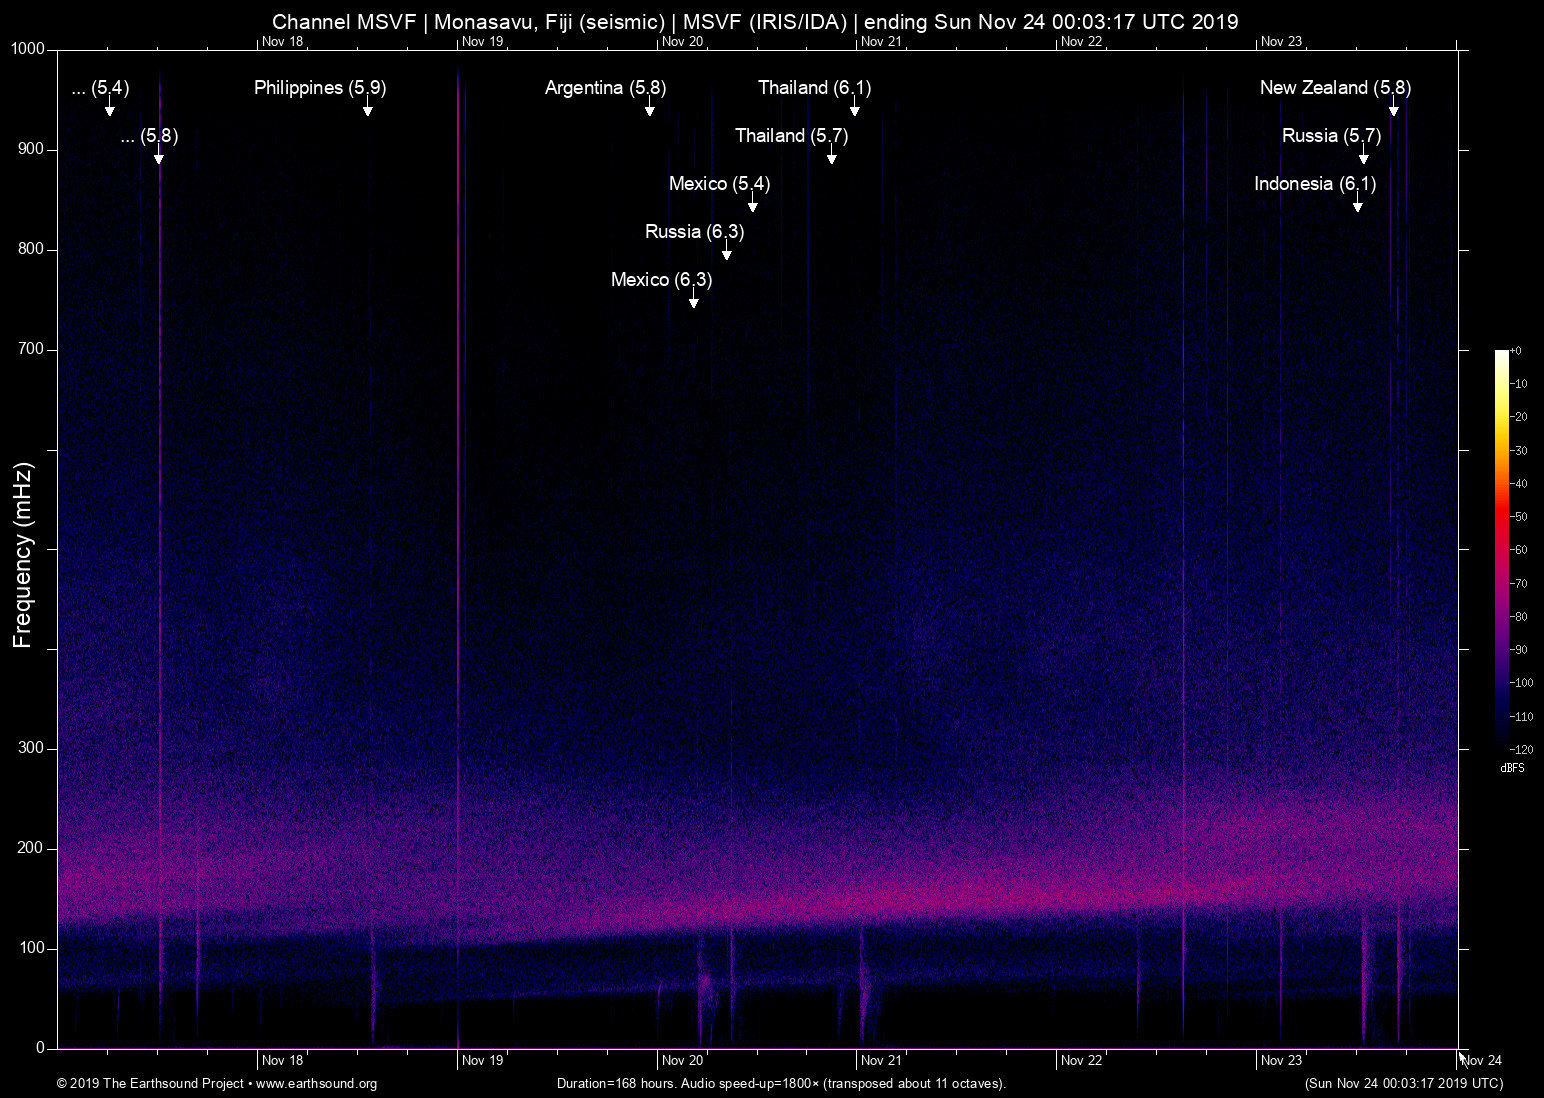The height and width of the screenshot is (1098, 1544).
Task: Click the arrow marker under Indonesia (6.1)
Action: [1358, 204]
